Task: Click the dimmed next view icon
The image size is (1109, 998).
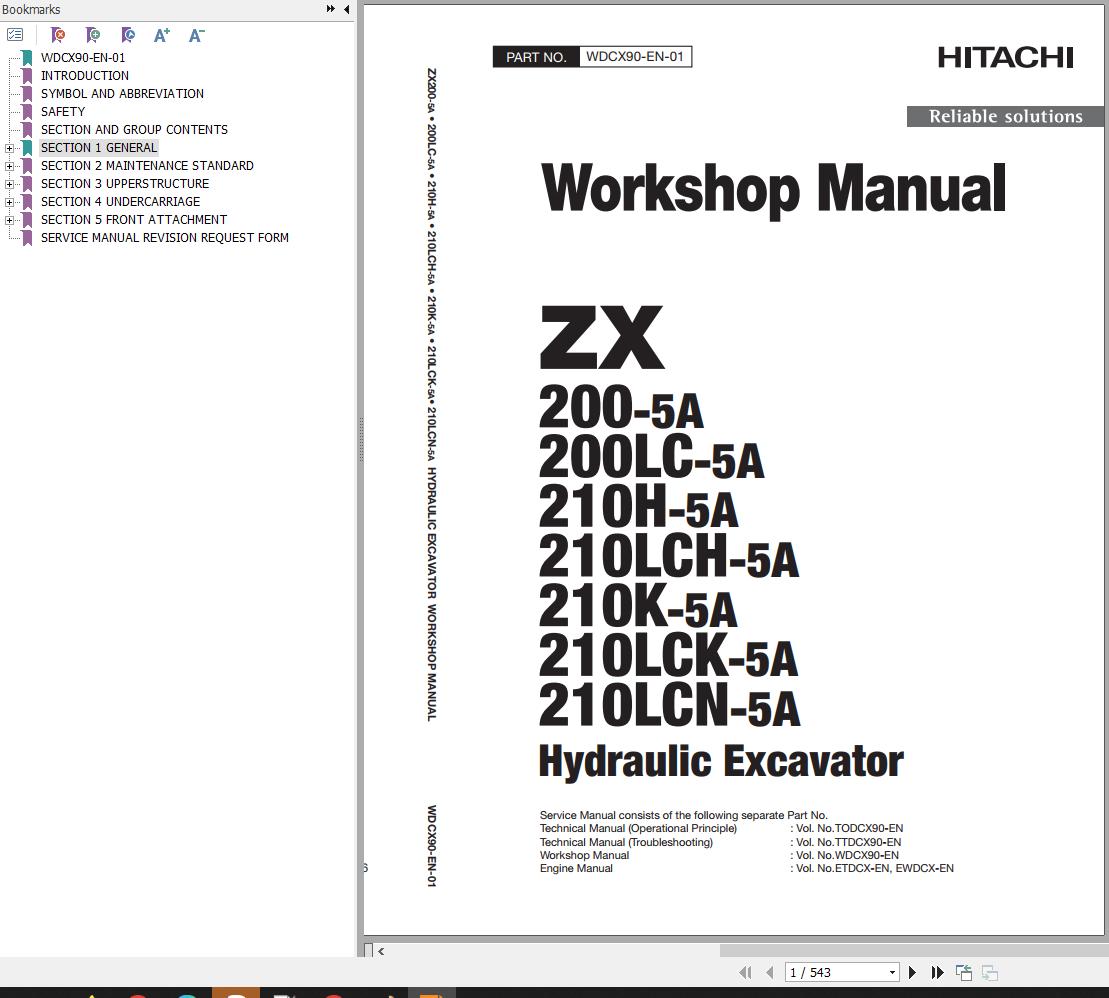Action: pyautogui.click(x=990, y=973)
